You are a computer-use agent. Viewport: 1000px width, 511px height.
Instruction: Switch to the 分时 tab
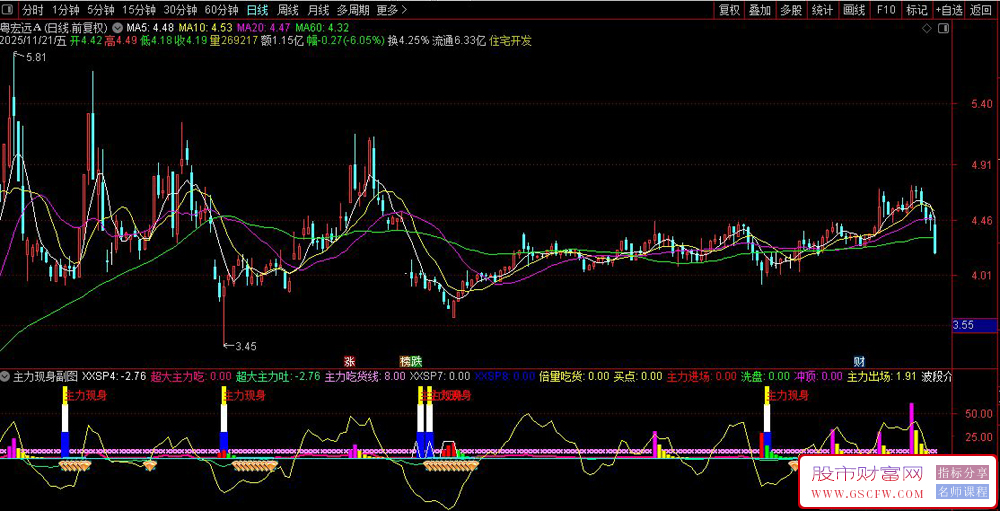pos(33,10)
